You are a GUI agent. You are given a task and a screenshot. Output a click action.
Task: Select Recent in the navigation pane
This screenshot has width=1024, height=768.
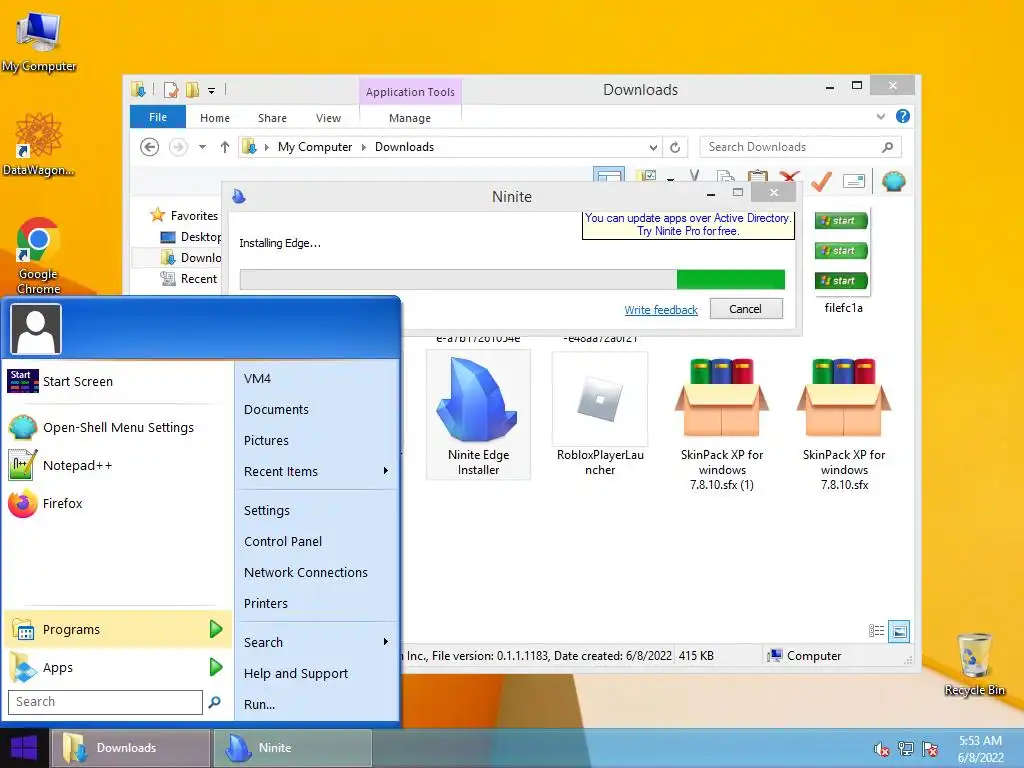(199, 279)
